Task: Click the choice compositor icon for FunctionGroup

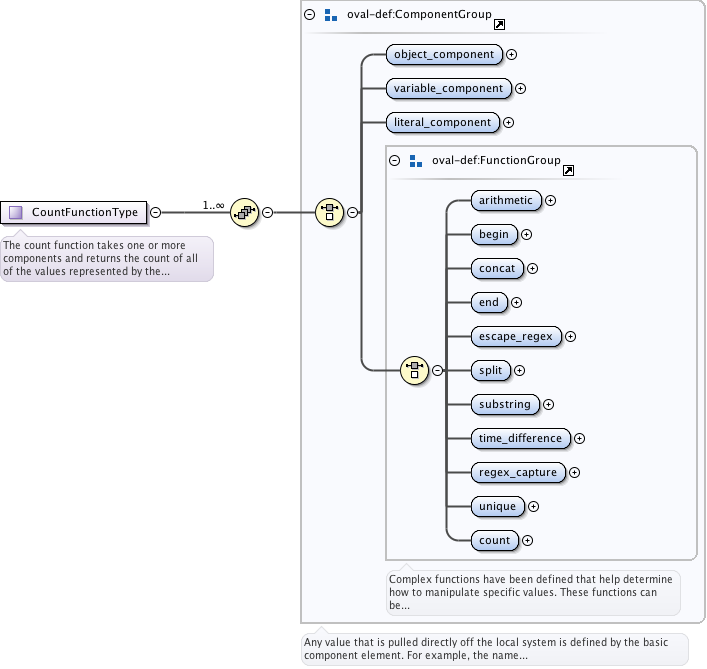Action: point(414,370)
